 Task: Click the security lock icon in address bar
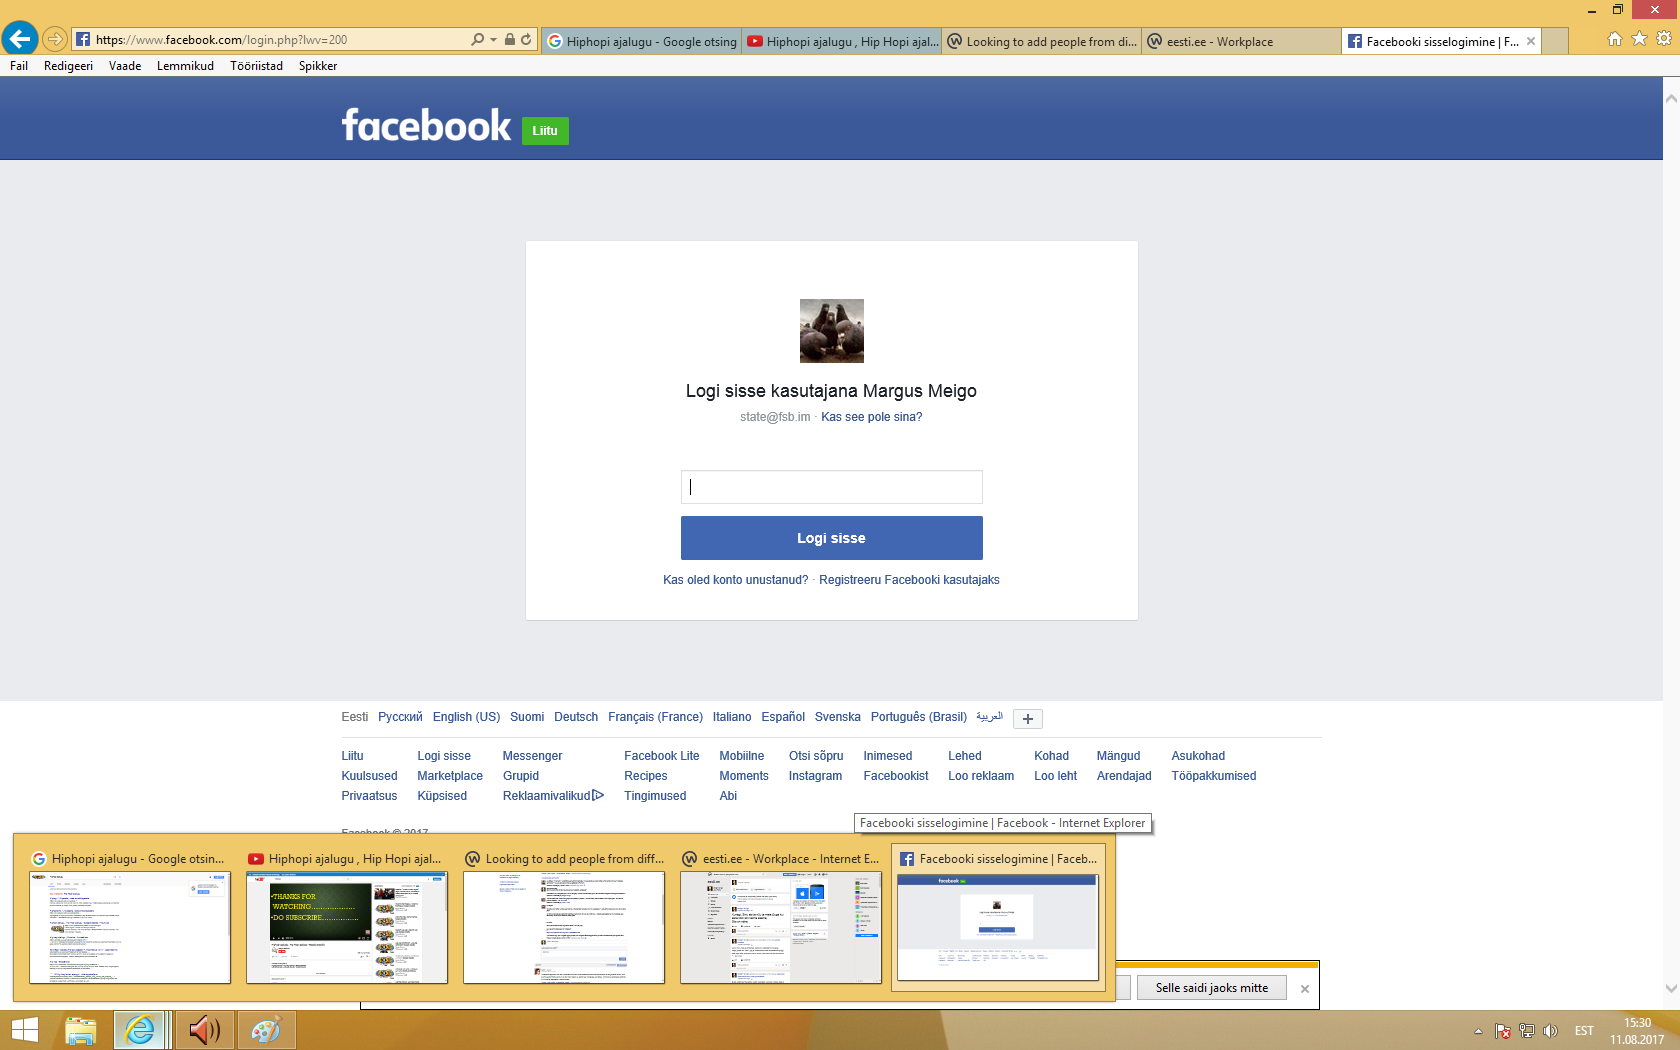[510, 39]
